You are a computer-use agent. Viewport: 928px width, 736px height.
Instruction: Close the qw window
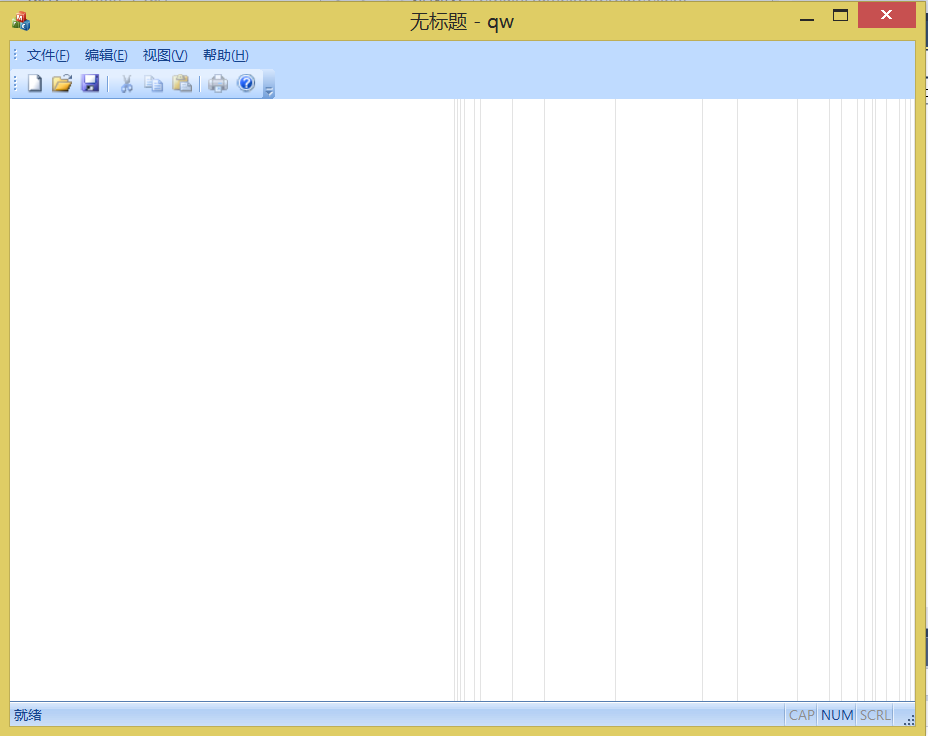point(886,15)
